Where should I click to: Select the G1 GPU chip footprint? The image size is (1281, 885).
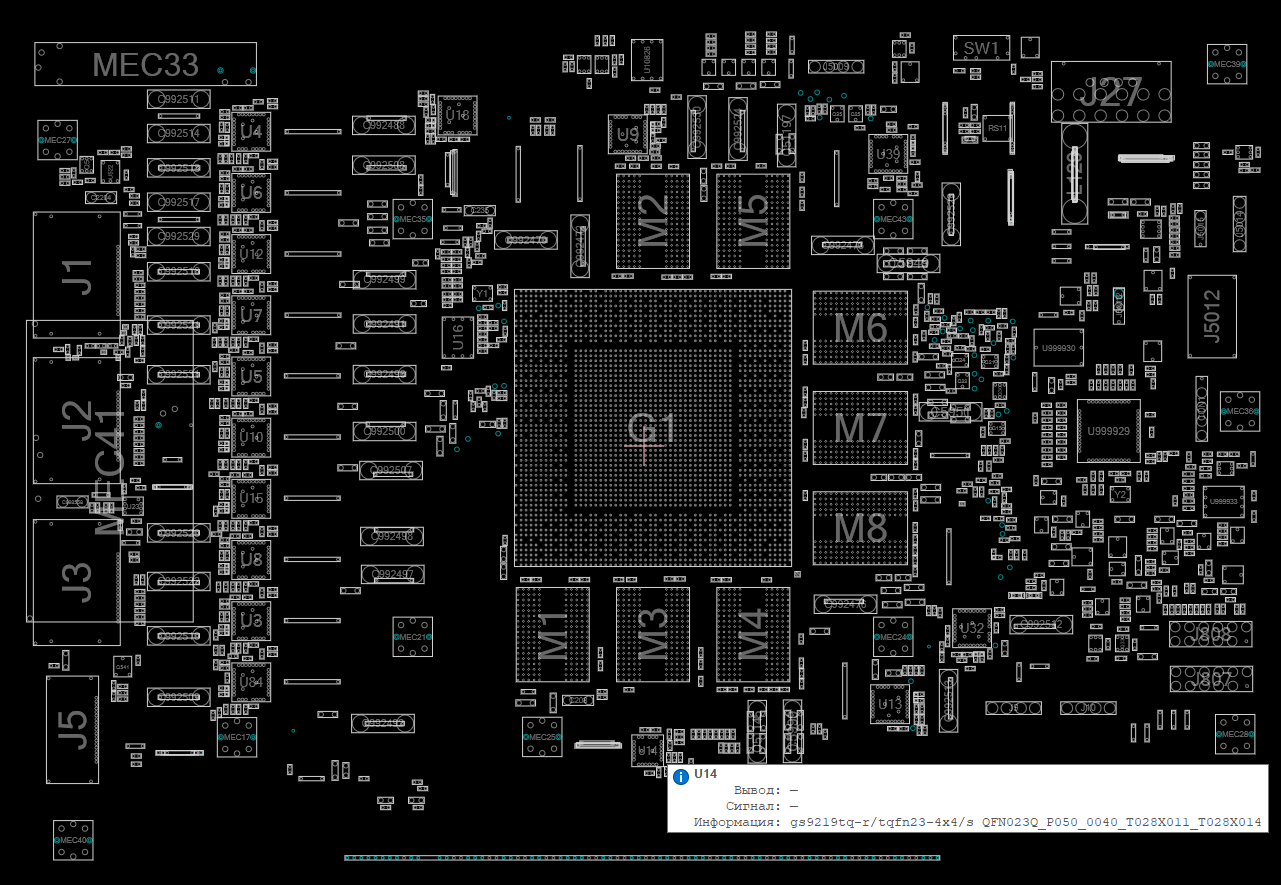tap(652, 429)
